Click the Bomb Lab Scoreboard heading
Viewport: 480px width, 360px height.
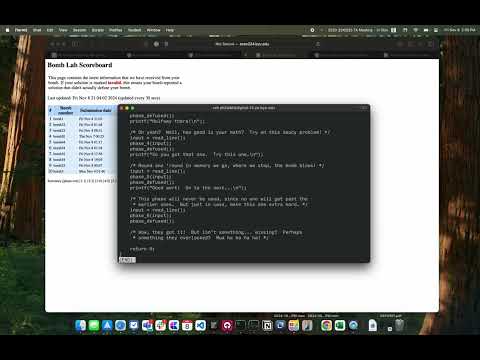[80, 65]
